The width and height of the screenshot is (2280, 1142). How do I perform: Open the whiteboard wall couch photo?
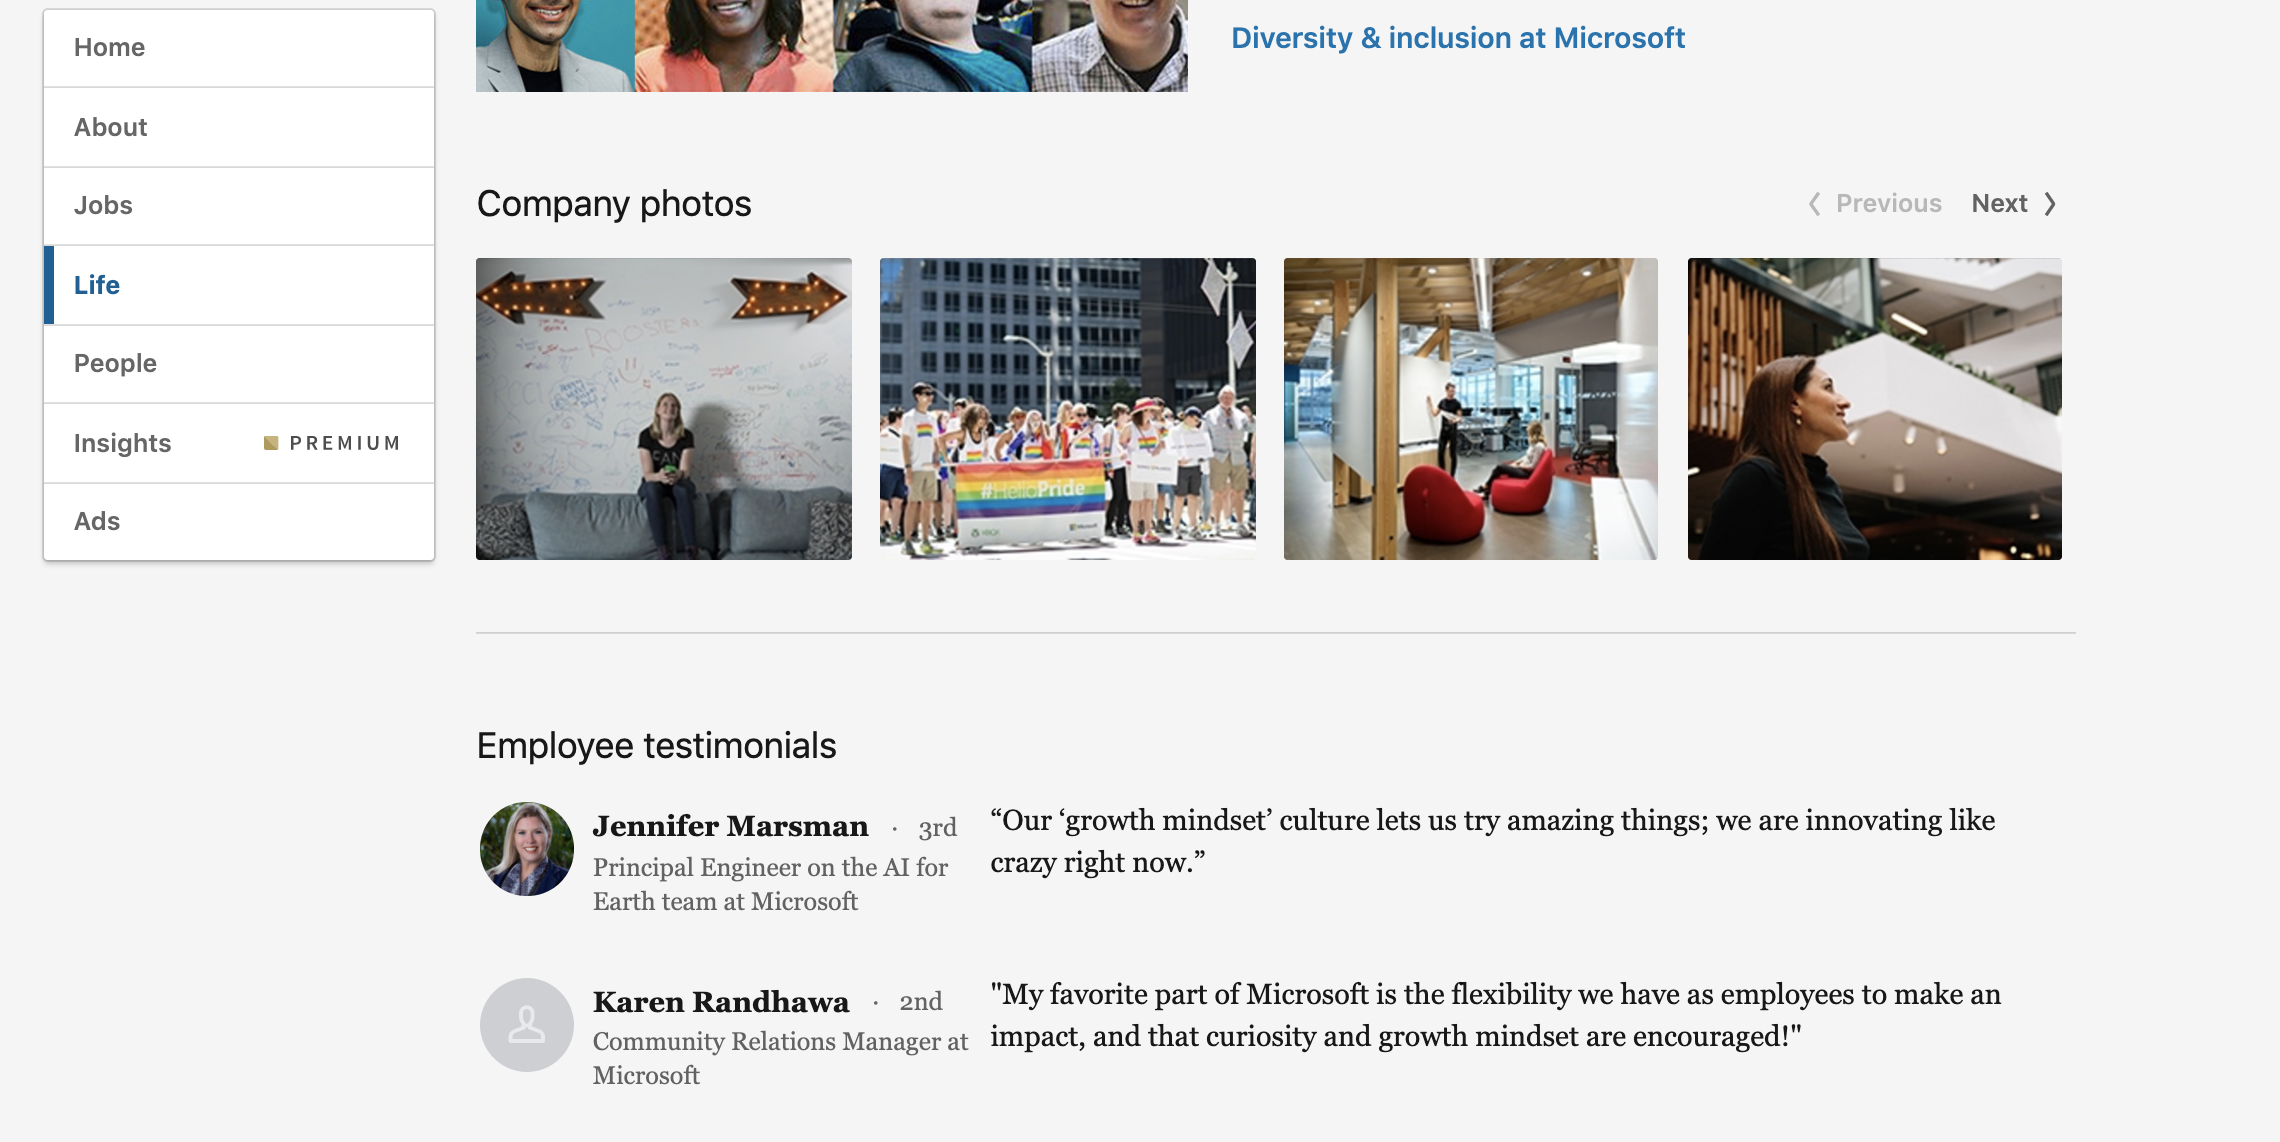(x=664, y=409)
